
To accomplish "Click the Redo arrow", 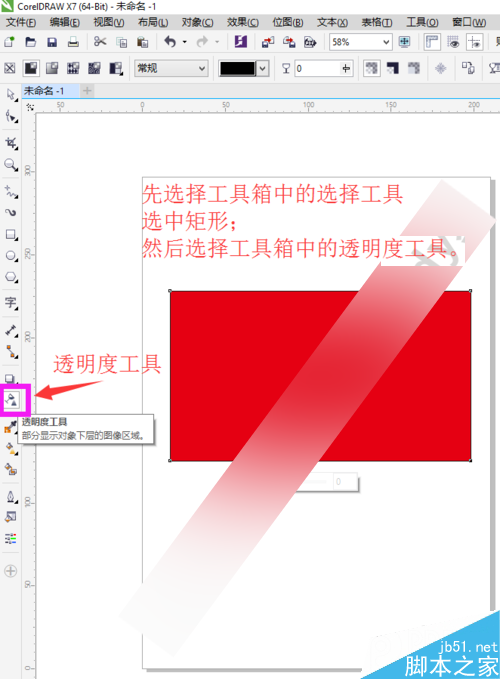I will point(202,42).
